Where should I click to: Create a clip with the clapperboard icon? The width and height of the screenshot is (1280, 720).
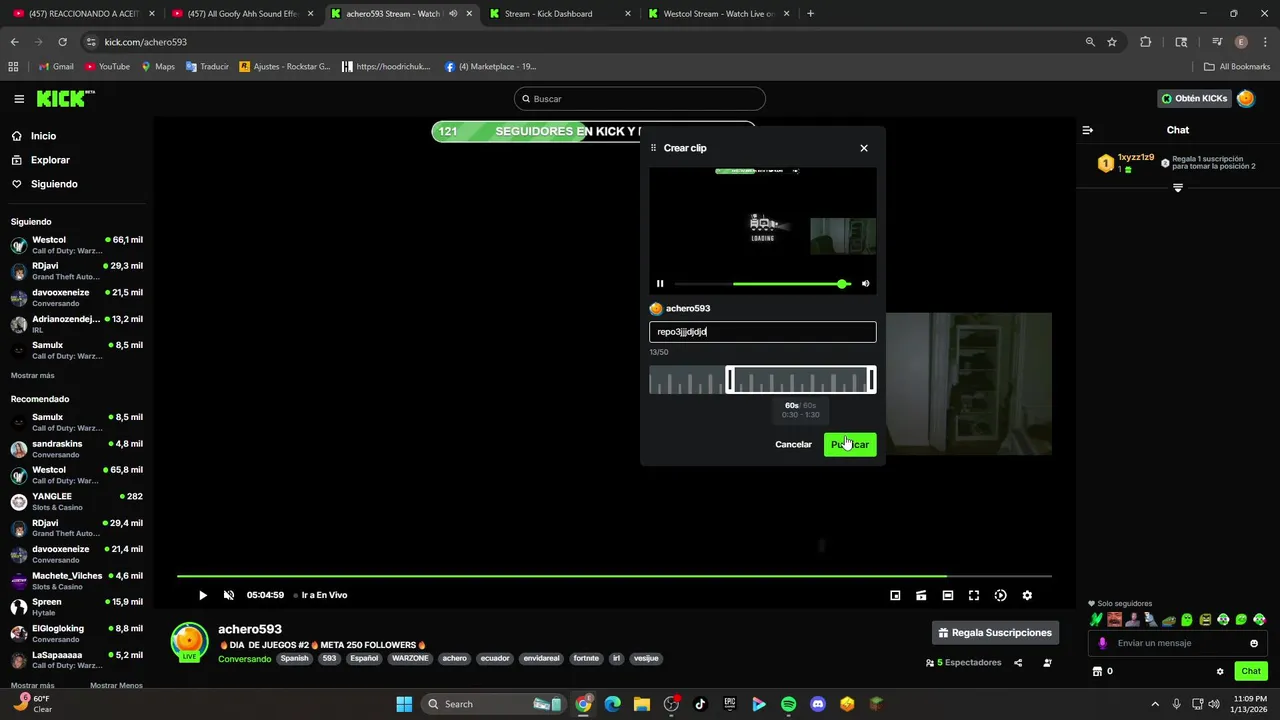[x=921, y=595]
